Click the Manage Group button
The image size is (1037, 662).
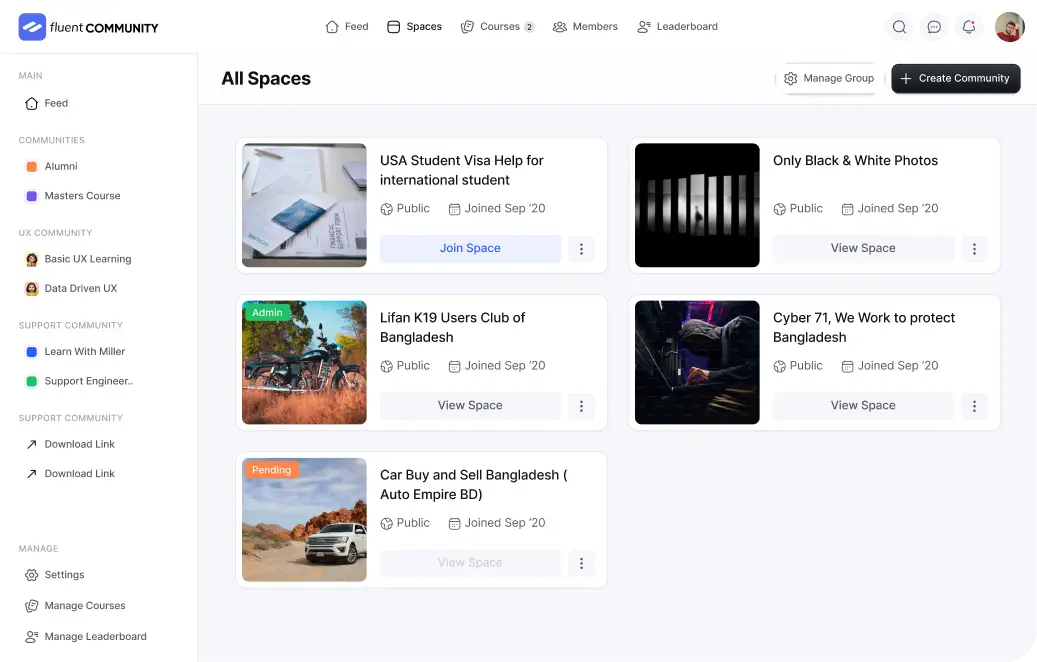point(829,78)
